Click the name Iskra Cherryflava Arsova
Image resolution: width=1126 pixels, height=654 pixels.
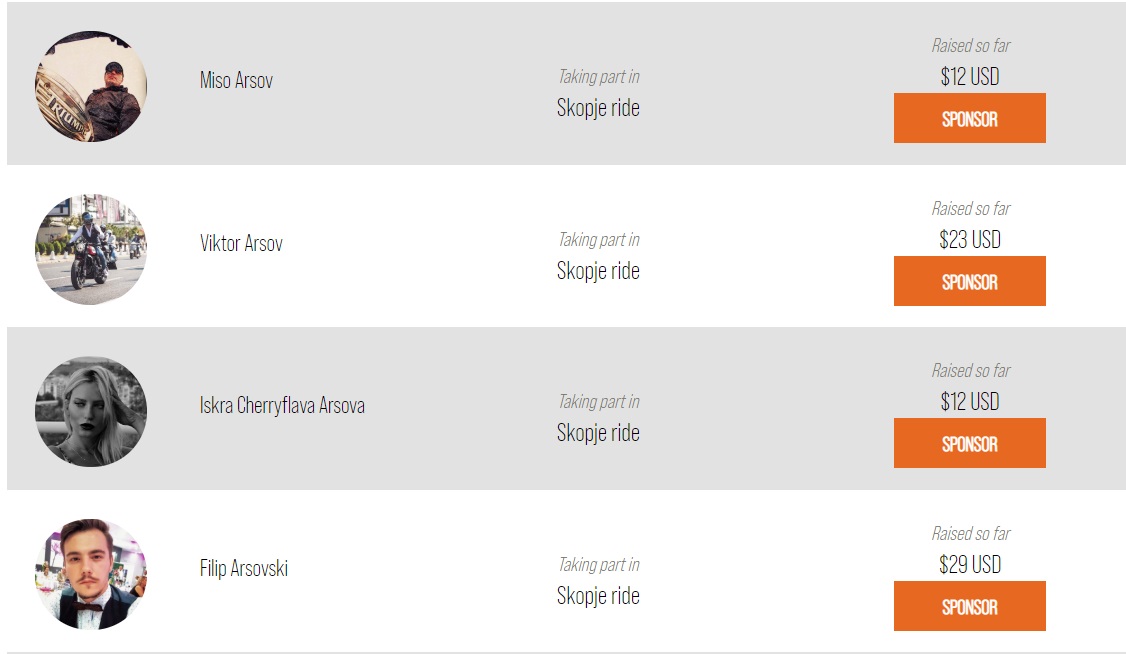(x=282, y=406)
